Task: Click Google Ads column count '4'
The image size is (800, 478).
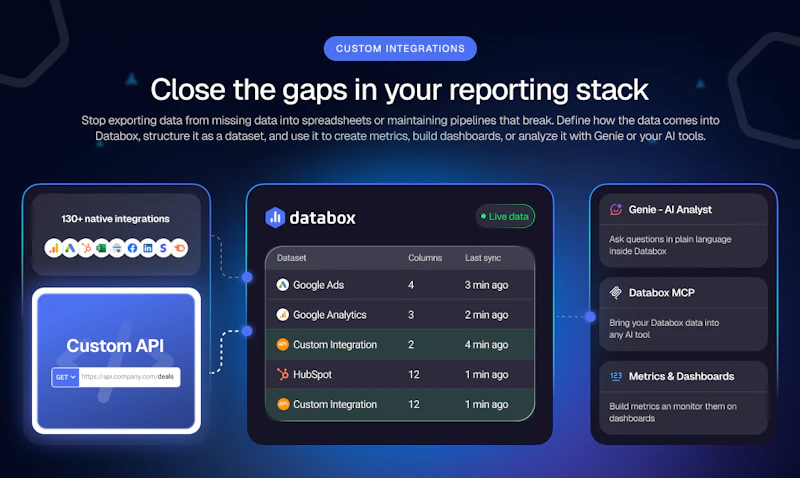Action: pos(411,285)
